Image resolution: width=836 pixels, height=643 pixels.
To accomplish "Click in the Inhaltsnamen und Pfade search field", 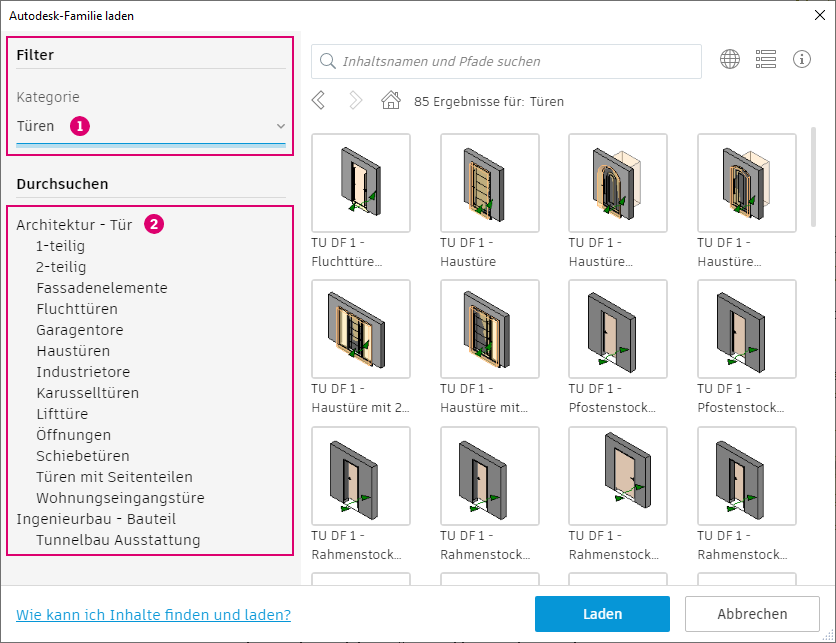I will click(x=506, y=61).
